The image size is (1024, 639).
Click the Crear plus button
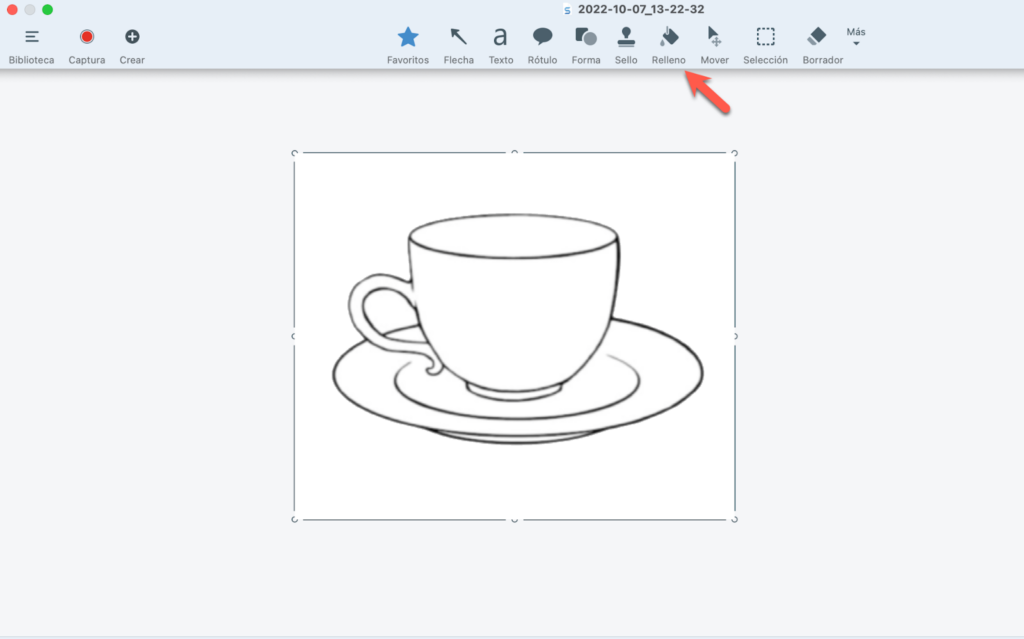tap(132, 37)
